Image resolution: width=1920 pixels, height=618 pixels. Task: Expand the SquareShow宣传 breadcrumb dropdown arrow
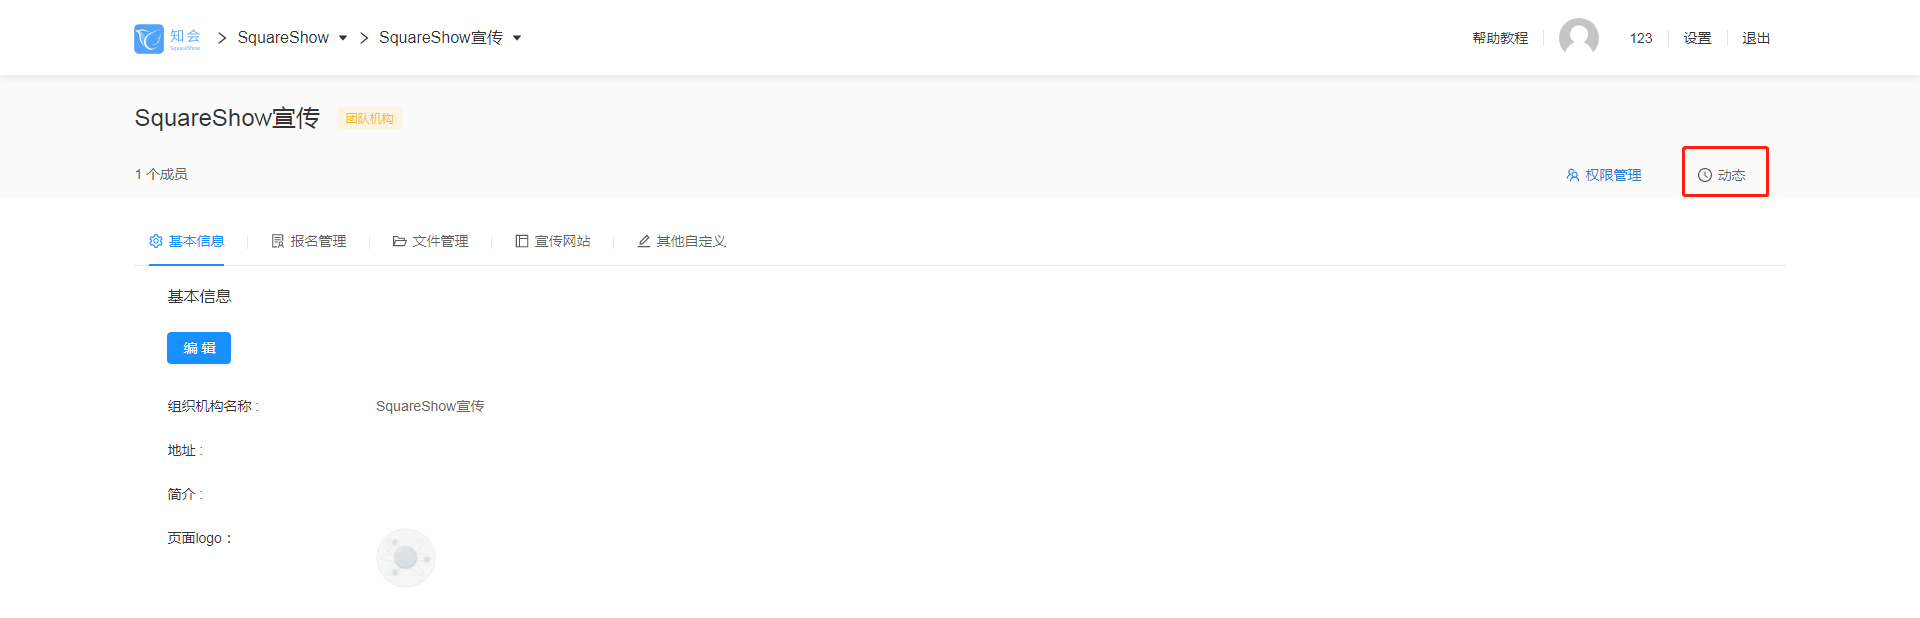click(x=517, y=38)
